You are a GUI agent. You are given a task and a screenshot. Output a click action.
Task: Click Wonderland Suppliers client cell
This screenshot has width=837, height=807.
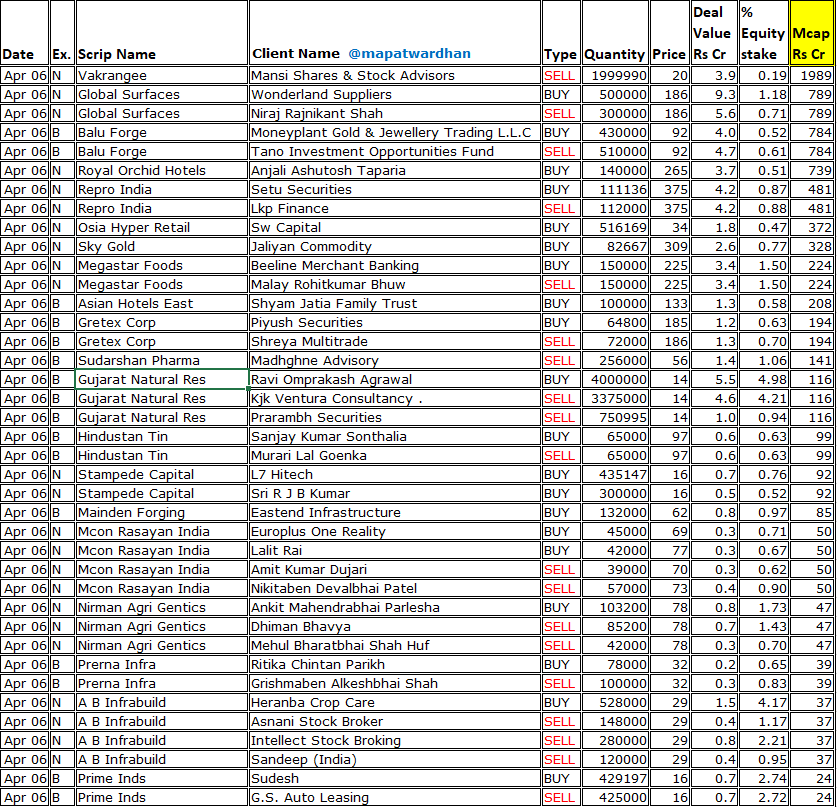point(394,94)
